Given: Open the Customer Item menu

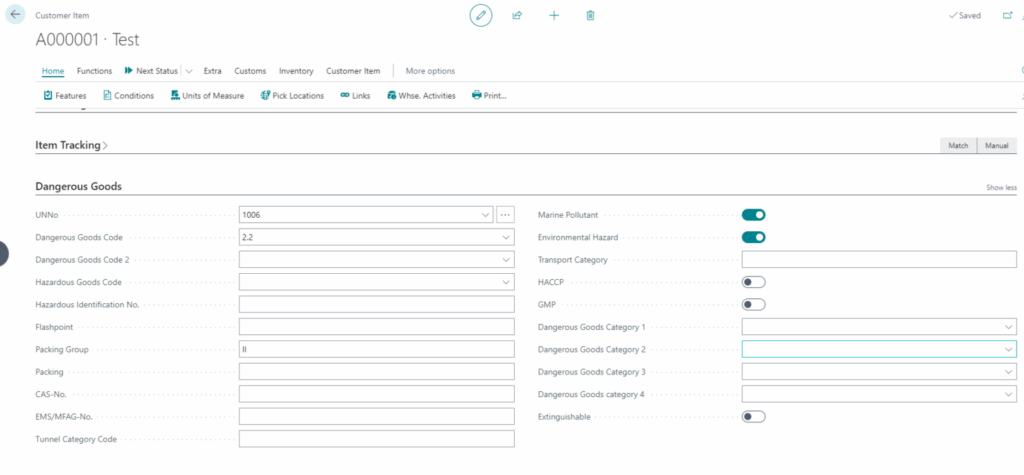Looking at the screenshot, I should tap(353, 71).
